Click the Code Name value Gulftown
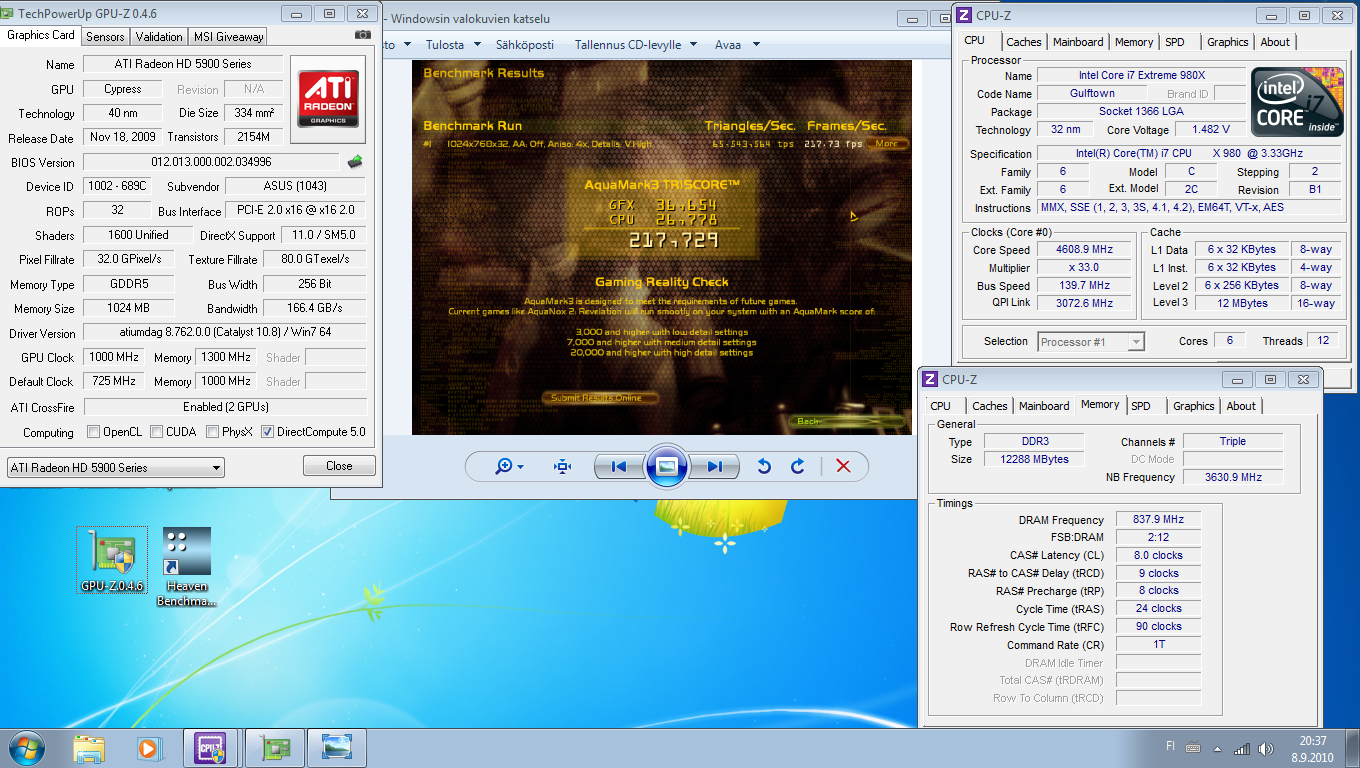Viewport: 1360px width, 768px height. (x=1092, y=94)
